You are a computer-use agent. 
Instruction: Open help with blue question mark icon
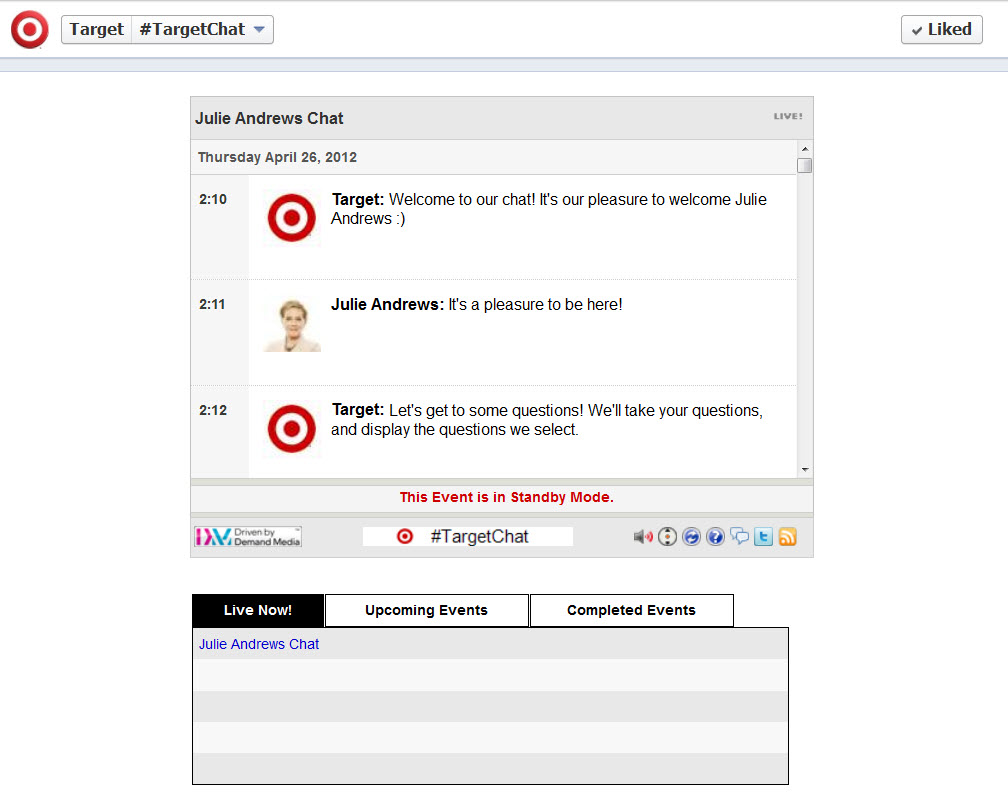pyautogui.click(x=715, y=537)
